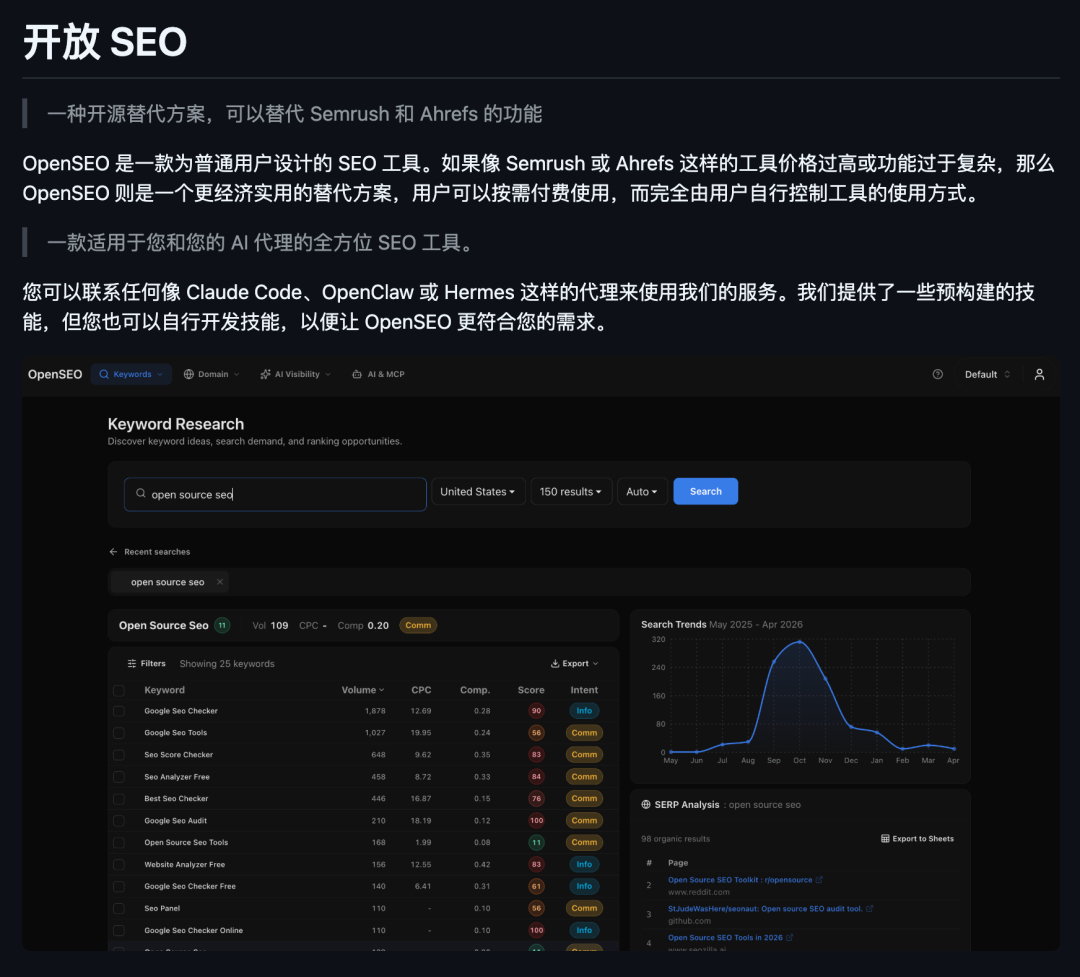Select the 'open source seo' recent search chip
1080x977 pixels.
tap(167, 582)
